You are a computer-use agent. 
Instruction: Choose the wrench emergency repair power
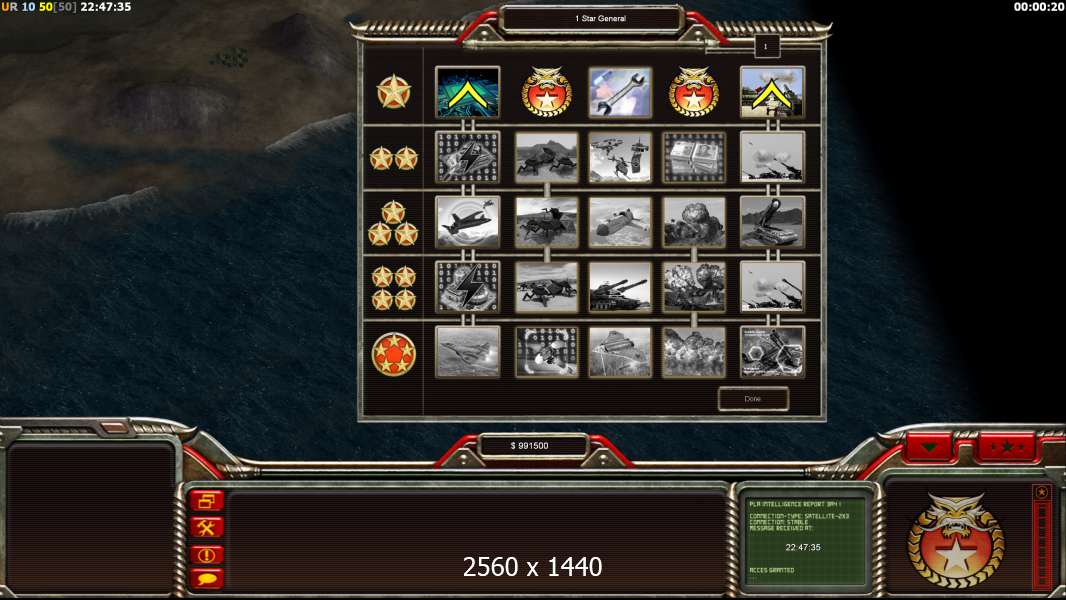pyautogui.click(x=619, y=92)
